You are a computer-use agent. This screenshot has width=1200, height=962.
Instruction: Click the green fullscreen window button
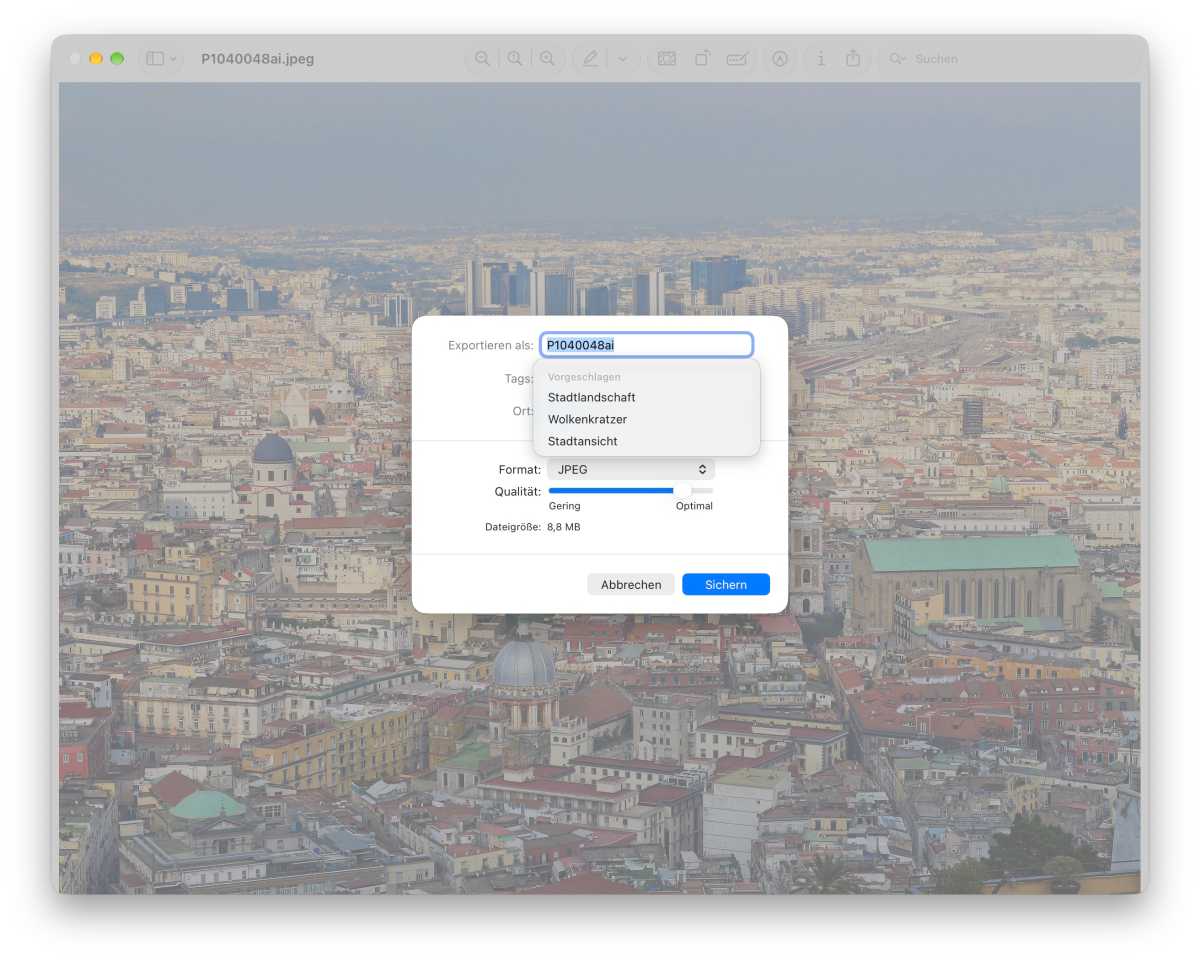tap(117, 59)
